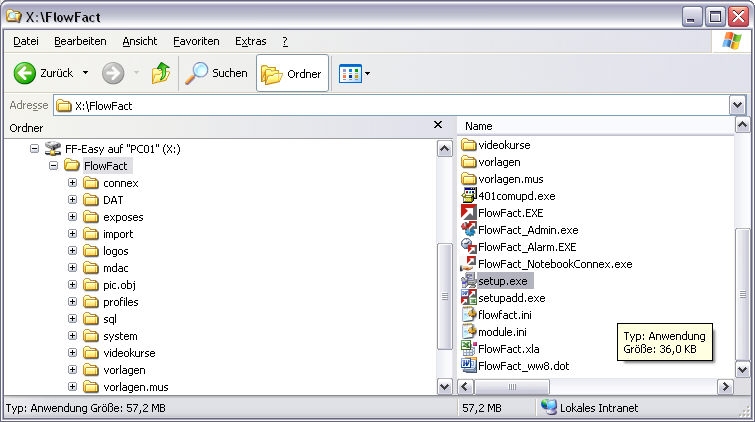
Task: Select the connex folder icon in tree
Action: coord(91,183)
